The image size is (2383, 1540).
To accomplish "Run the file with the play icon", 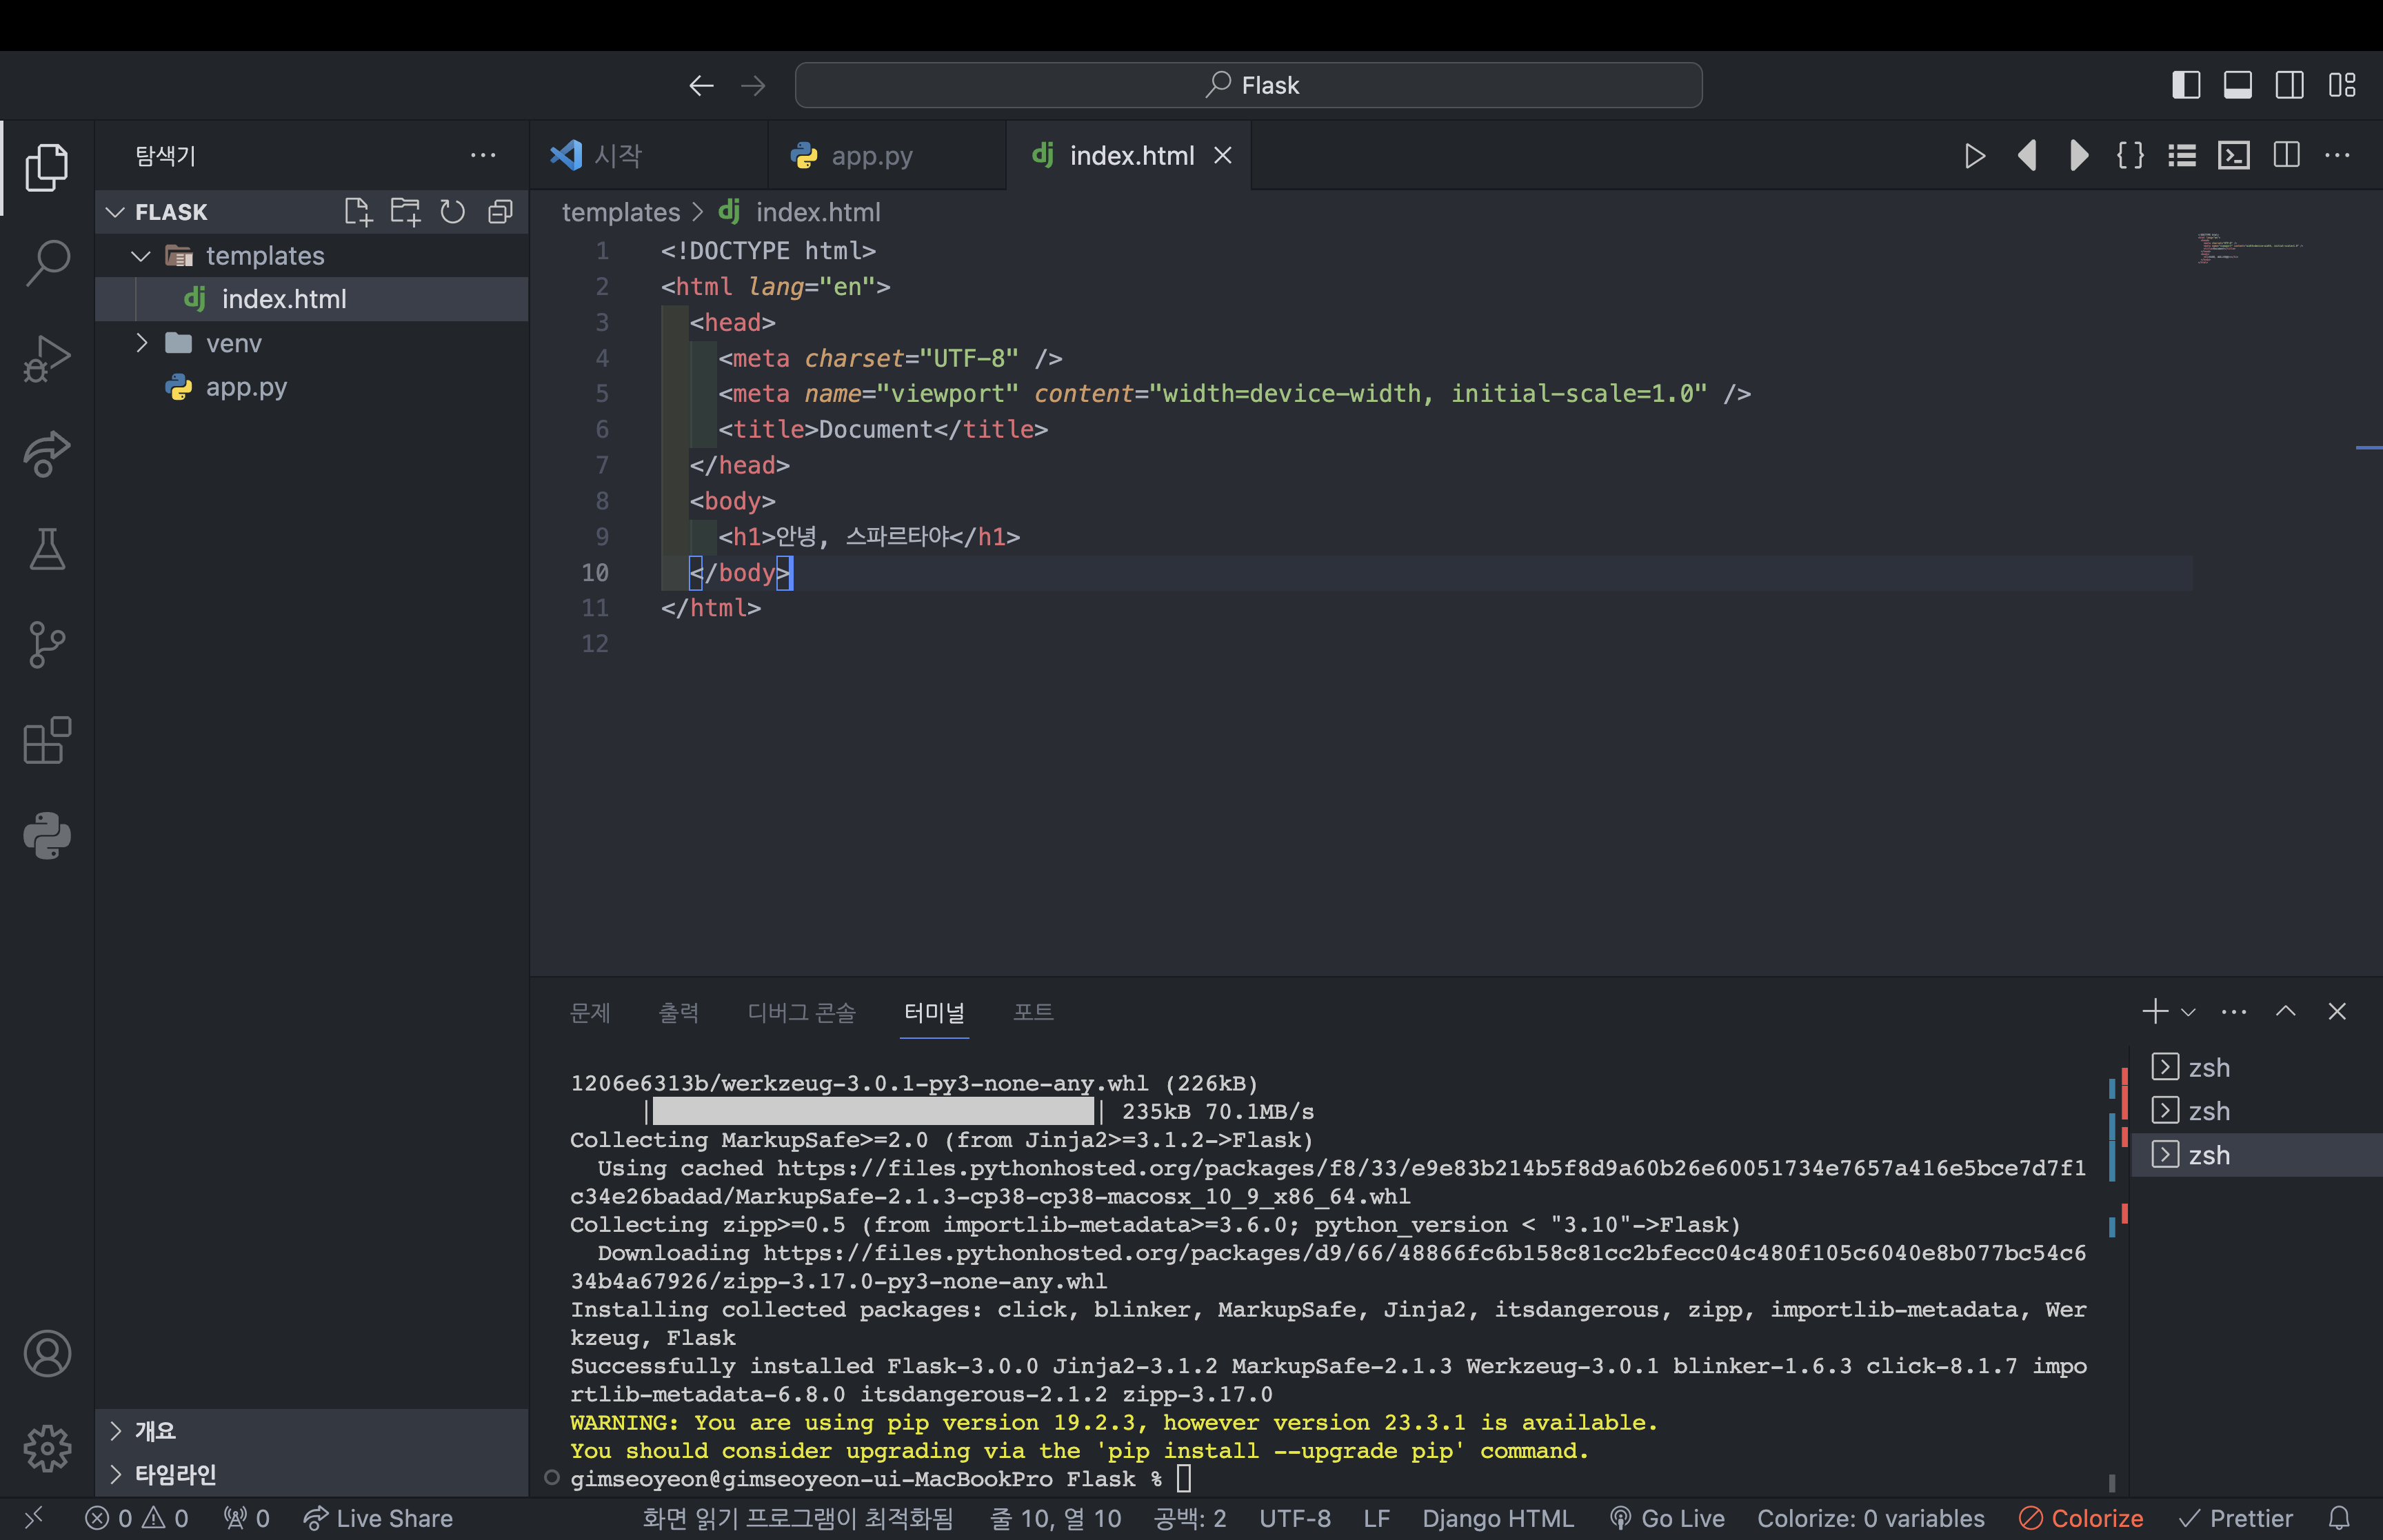I will point(1974,156).
